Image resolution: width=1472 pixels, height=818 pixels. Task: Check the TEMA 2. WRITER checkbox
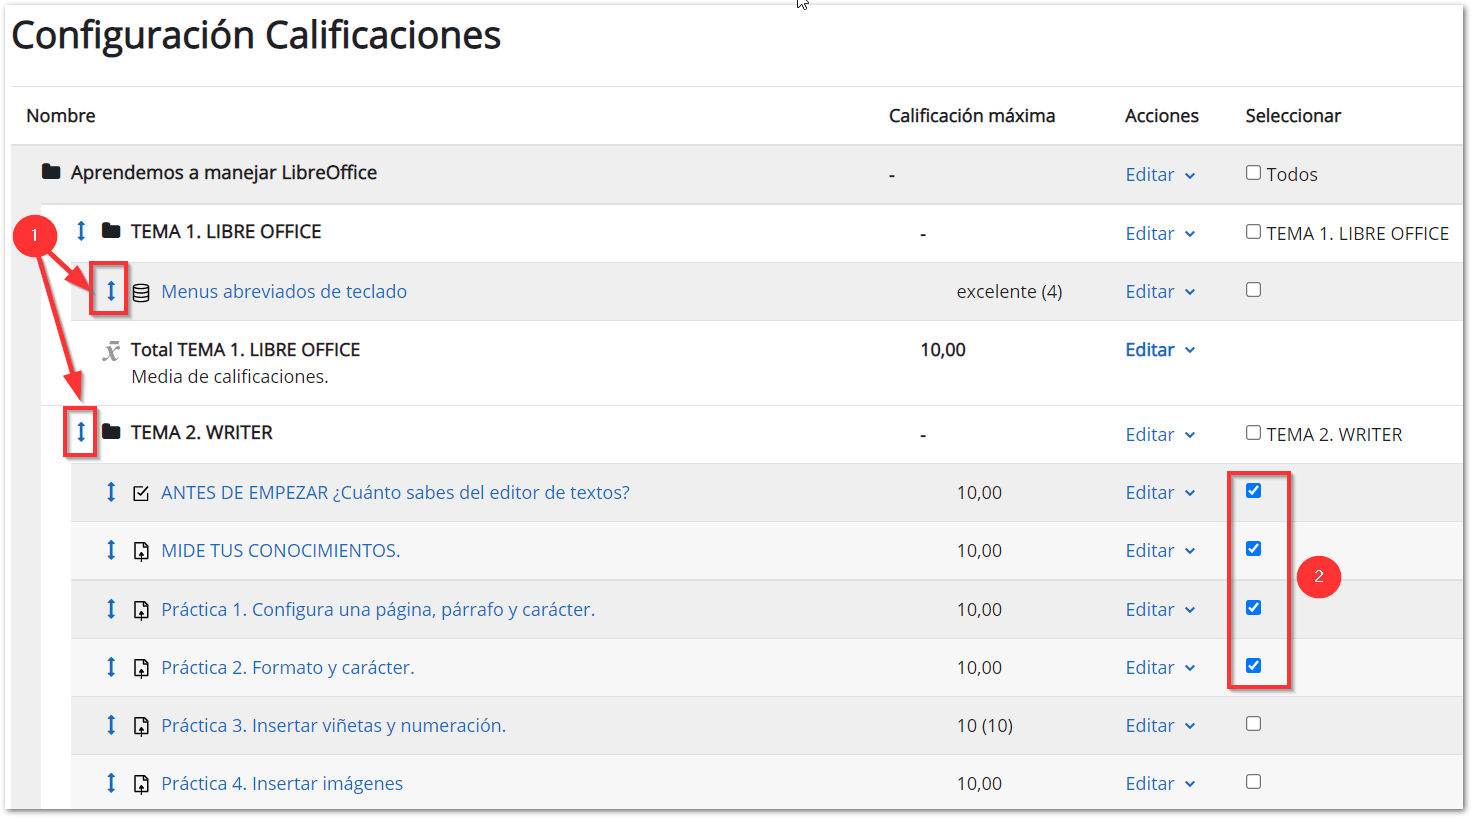tap(1253, 433)
